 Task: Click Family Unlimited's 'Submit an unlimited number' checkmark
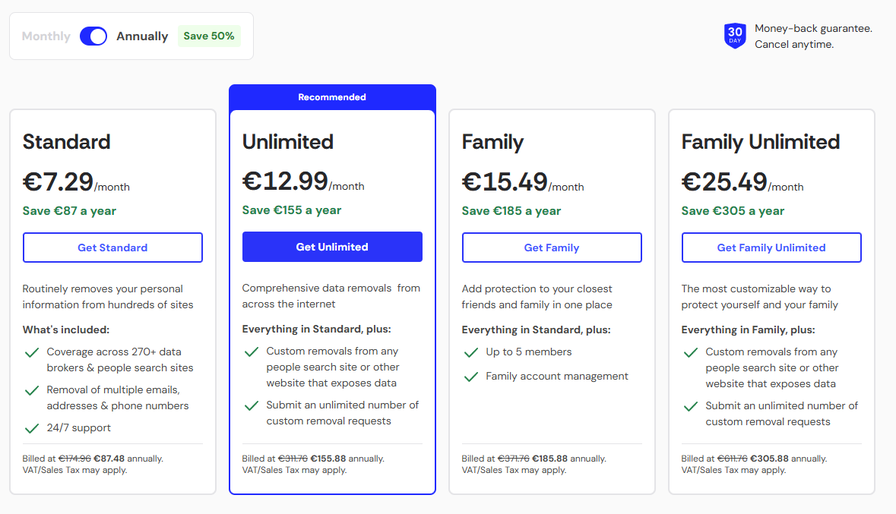tap(691, 406)
